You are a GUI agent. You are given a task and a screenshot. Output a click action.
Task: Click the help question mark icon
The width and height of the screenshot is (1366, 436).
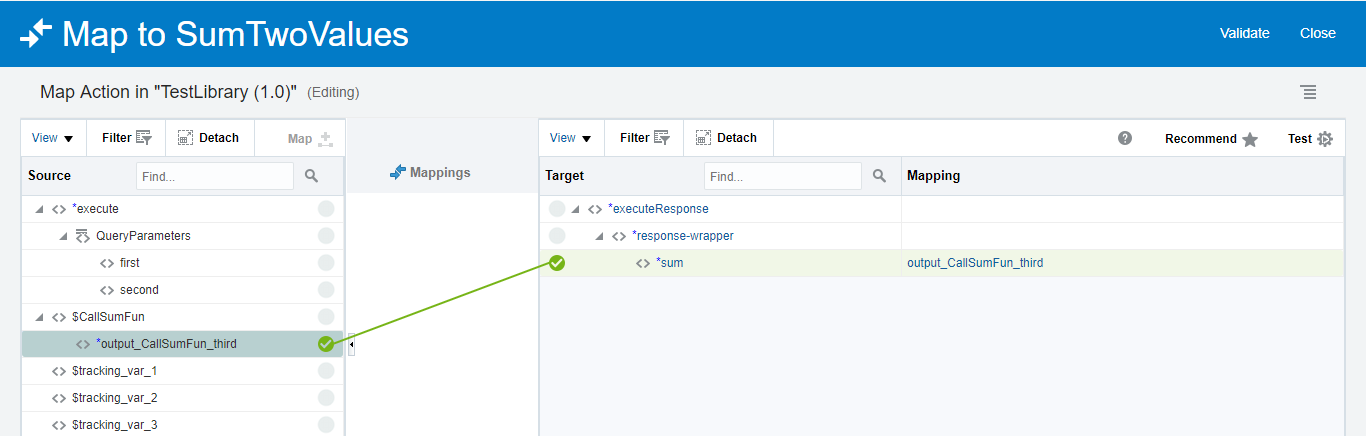click(x=1125, y=138)
